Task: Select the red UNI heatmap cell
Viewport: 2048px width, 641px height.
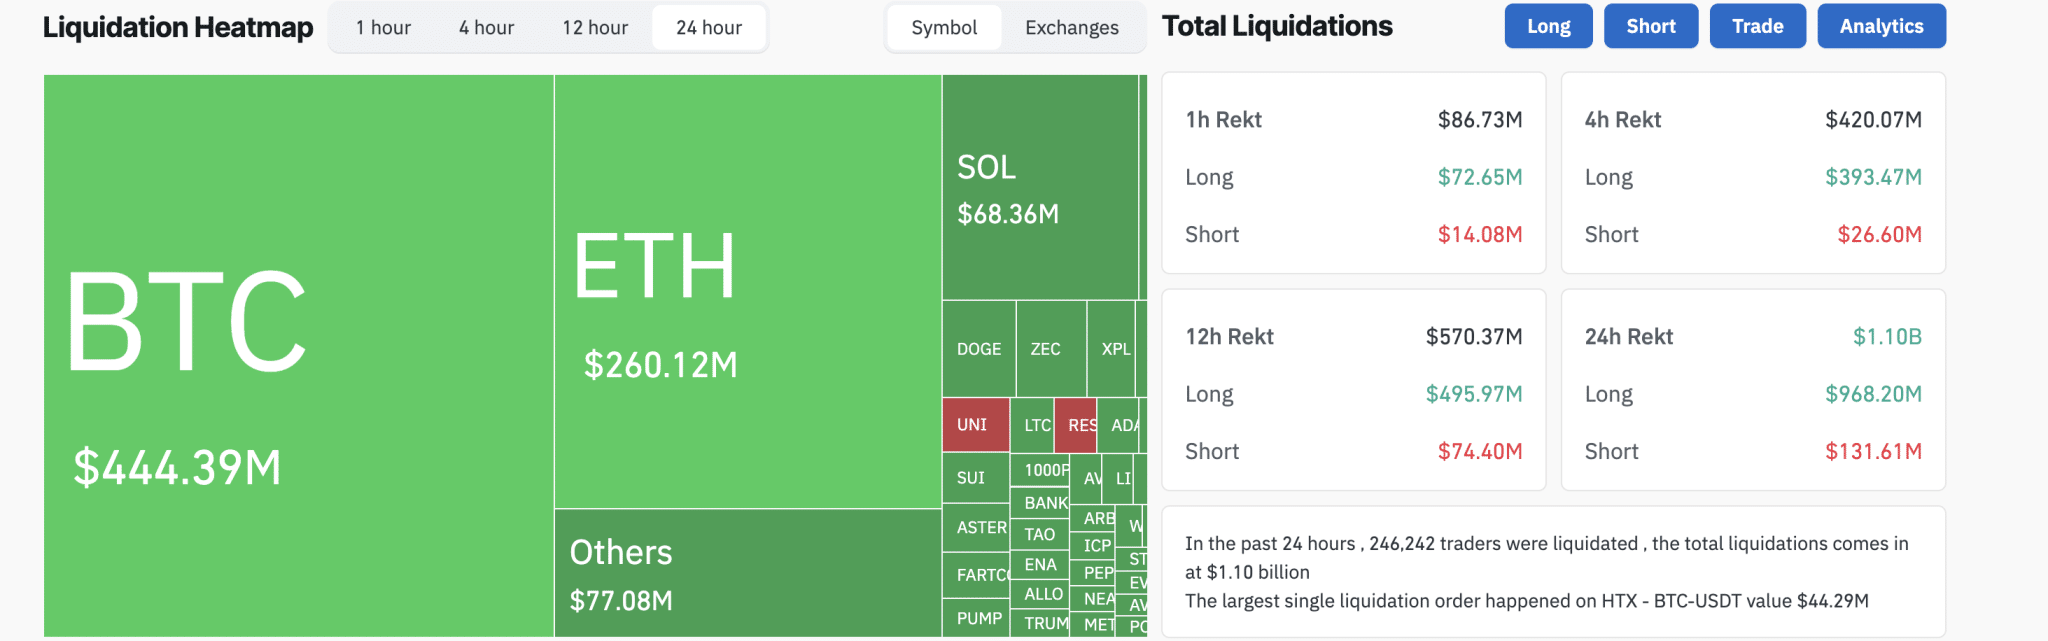Action: click(x=975, y=425)
